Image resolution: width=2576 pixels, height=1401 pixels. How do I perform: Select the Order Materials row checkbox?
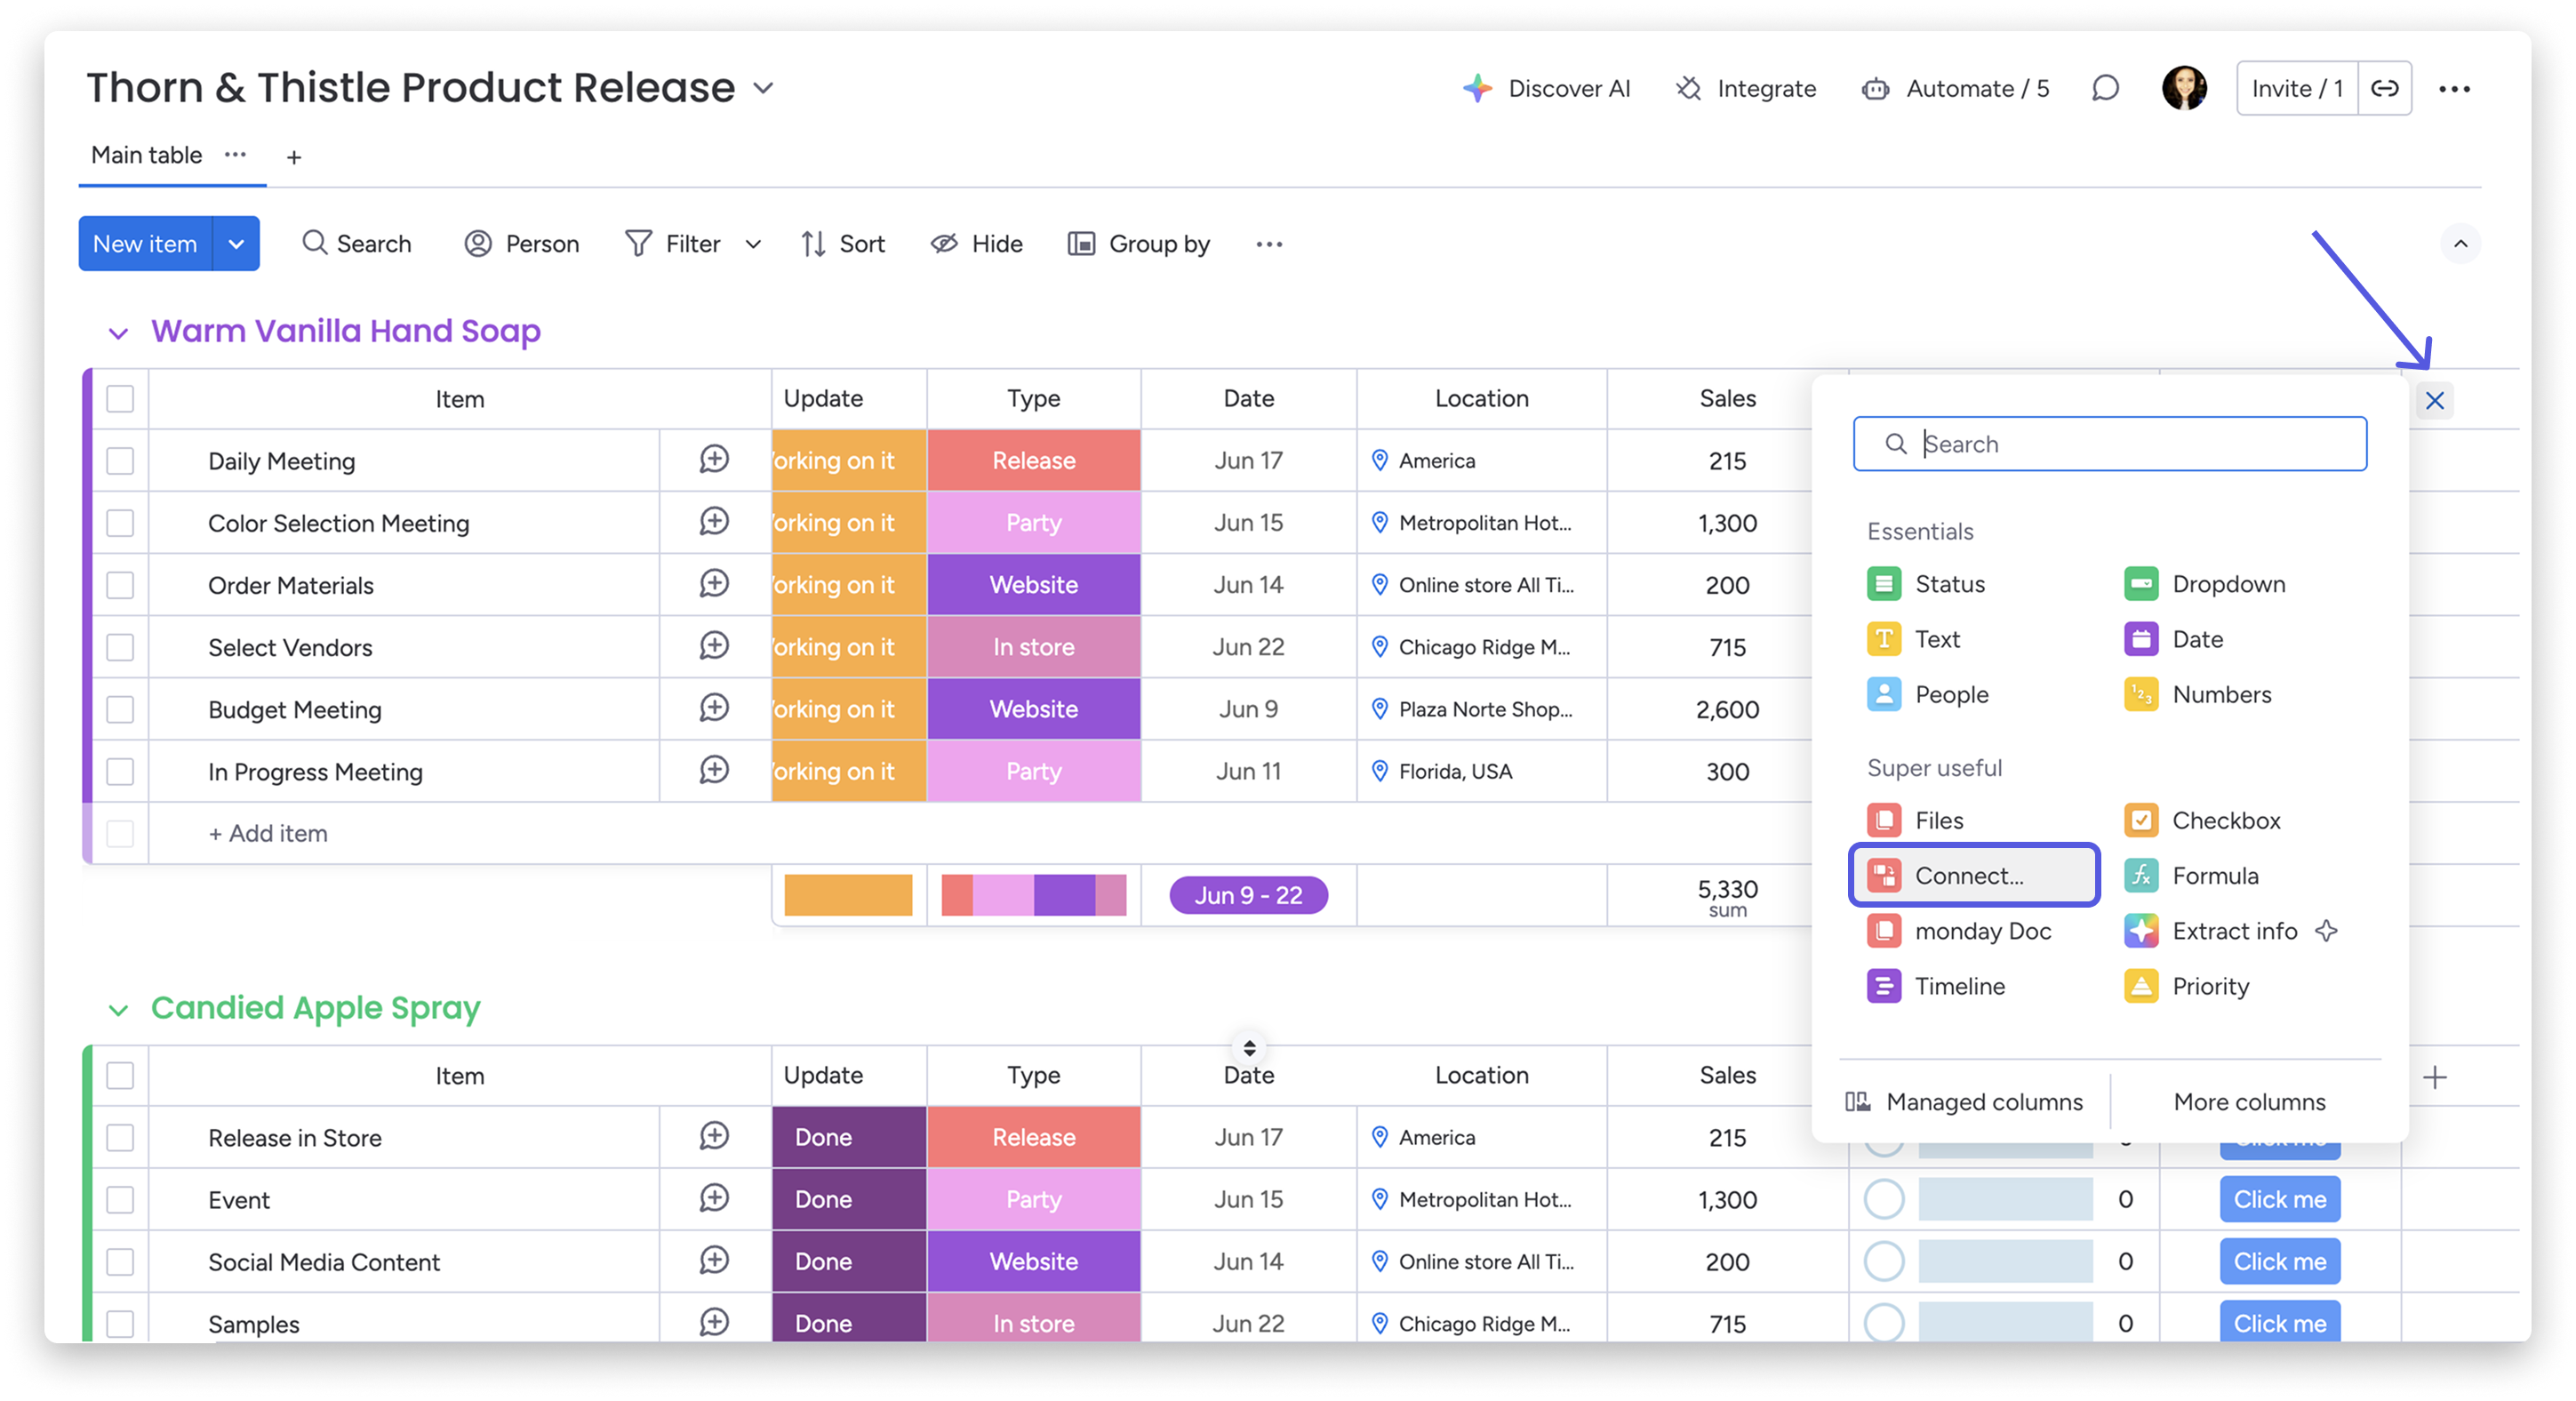click(x=120, y=585)
